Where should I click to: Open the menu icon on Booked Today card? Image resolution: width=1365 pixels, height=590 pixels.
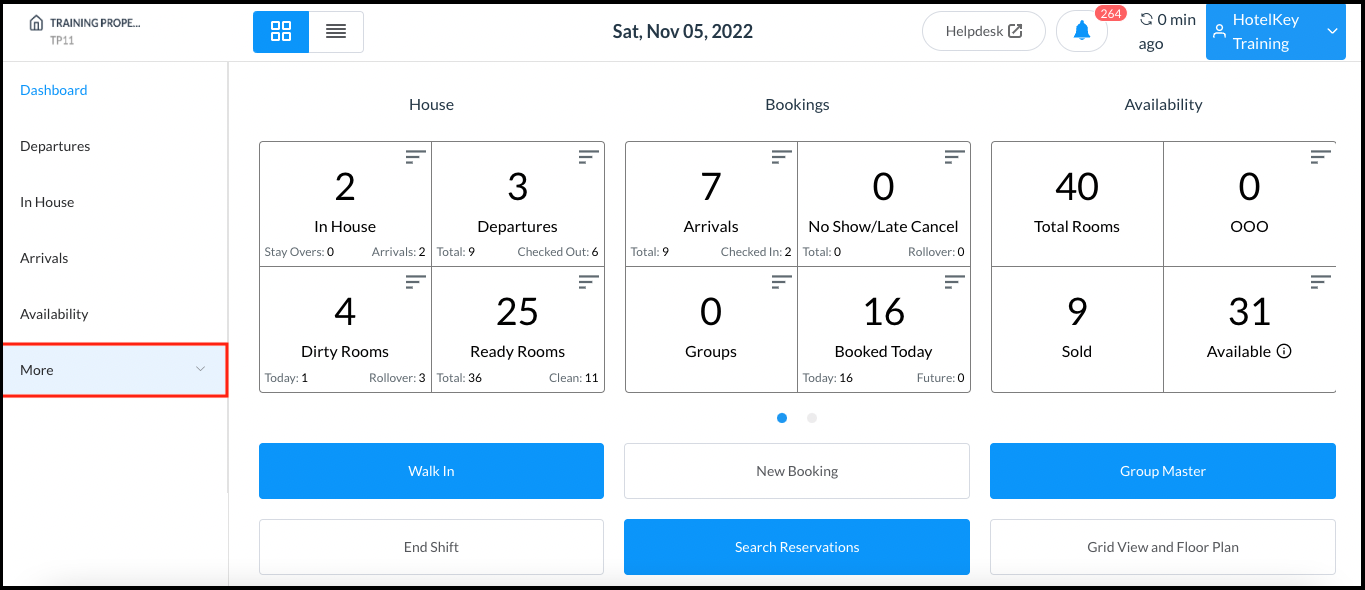pos(953,282)
